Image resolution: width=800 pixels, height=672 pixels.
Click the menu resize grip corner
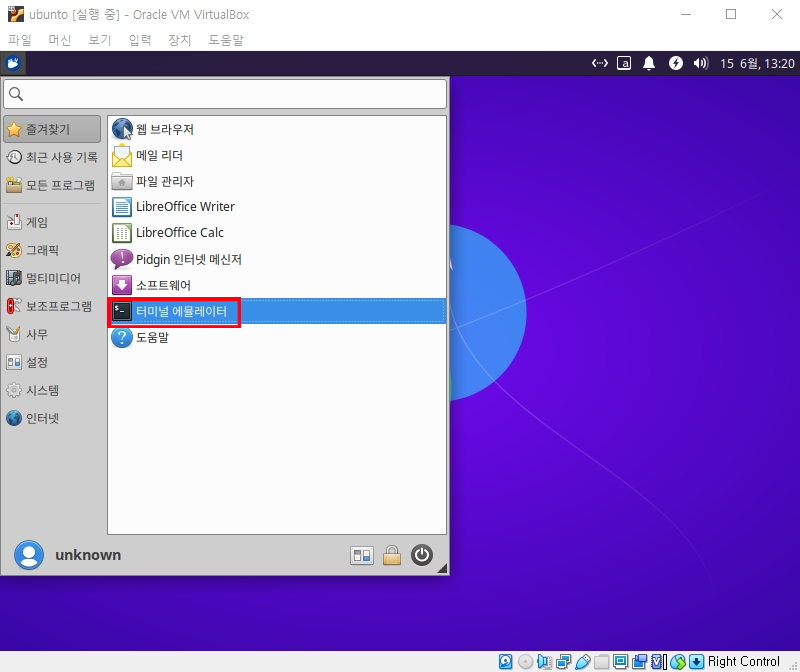tap(442, 568)
